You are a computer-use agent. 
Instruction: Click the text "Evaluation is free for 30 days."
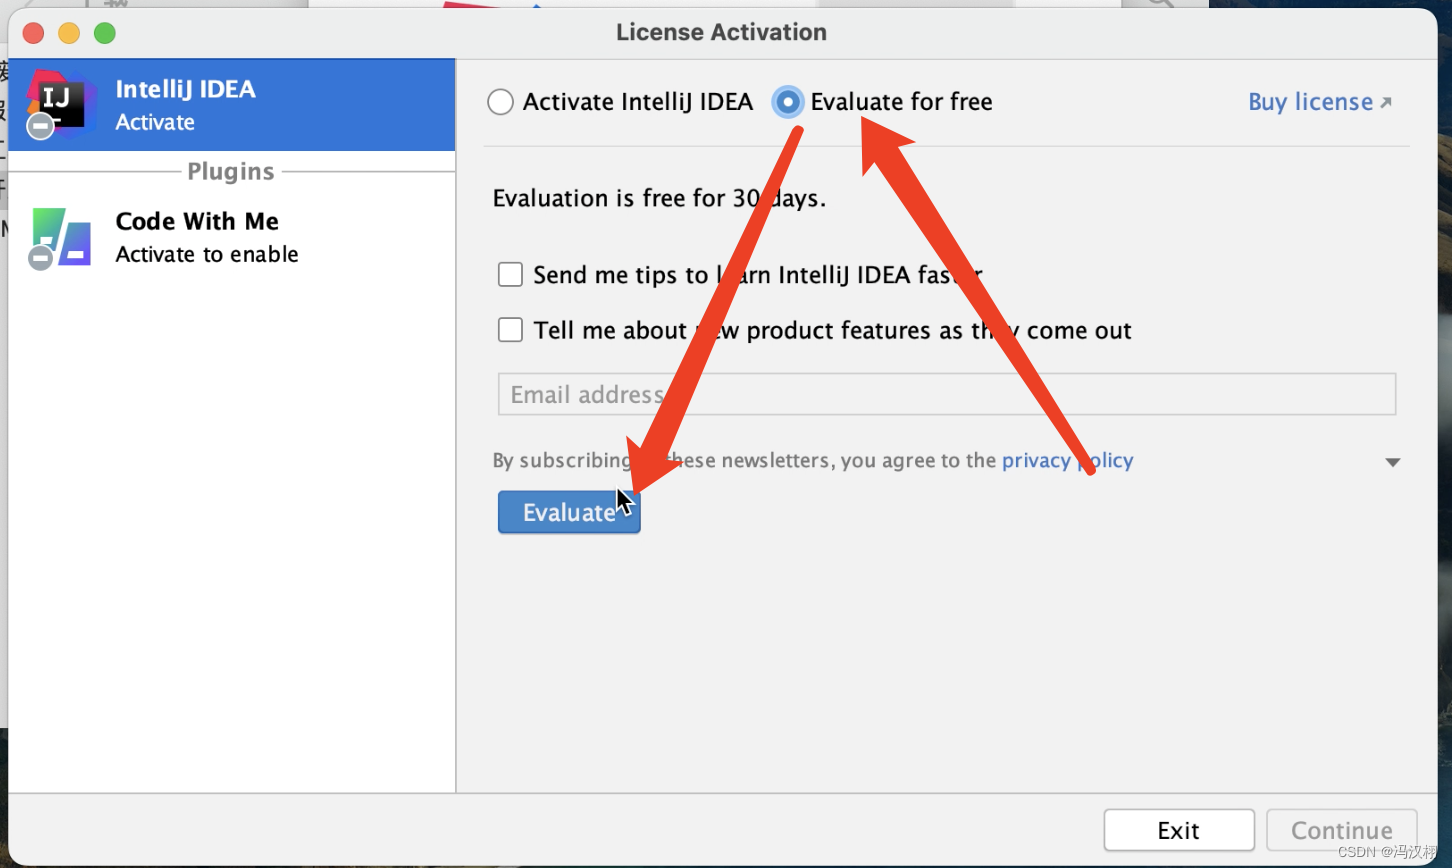(660, 198)
